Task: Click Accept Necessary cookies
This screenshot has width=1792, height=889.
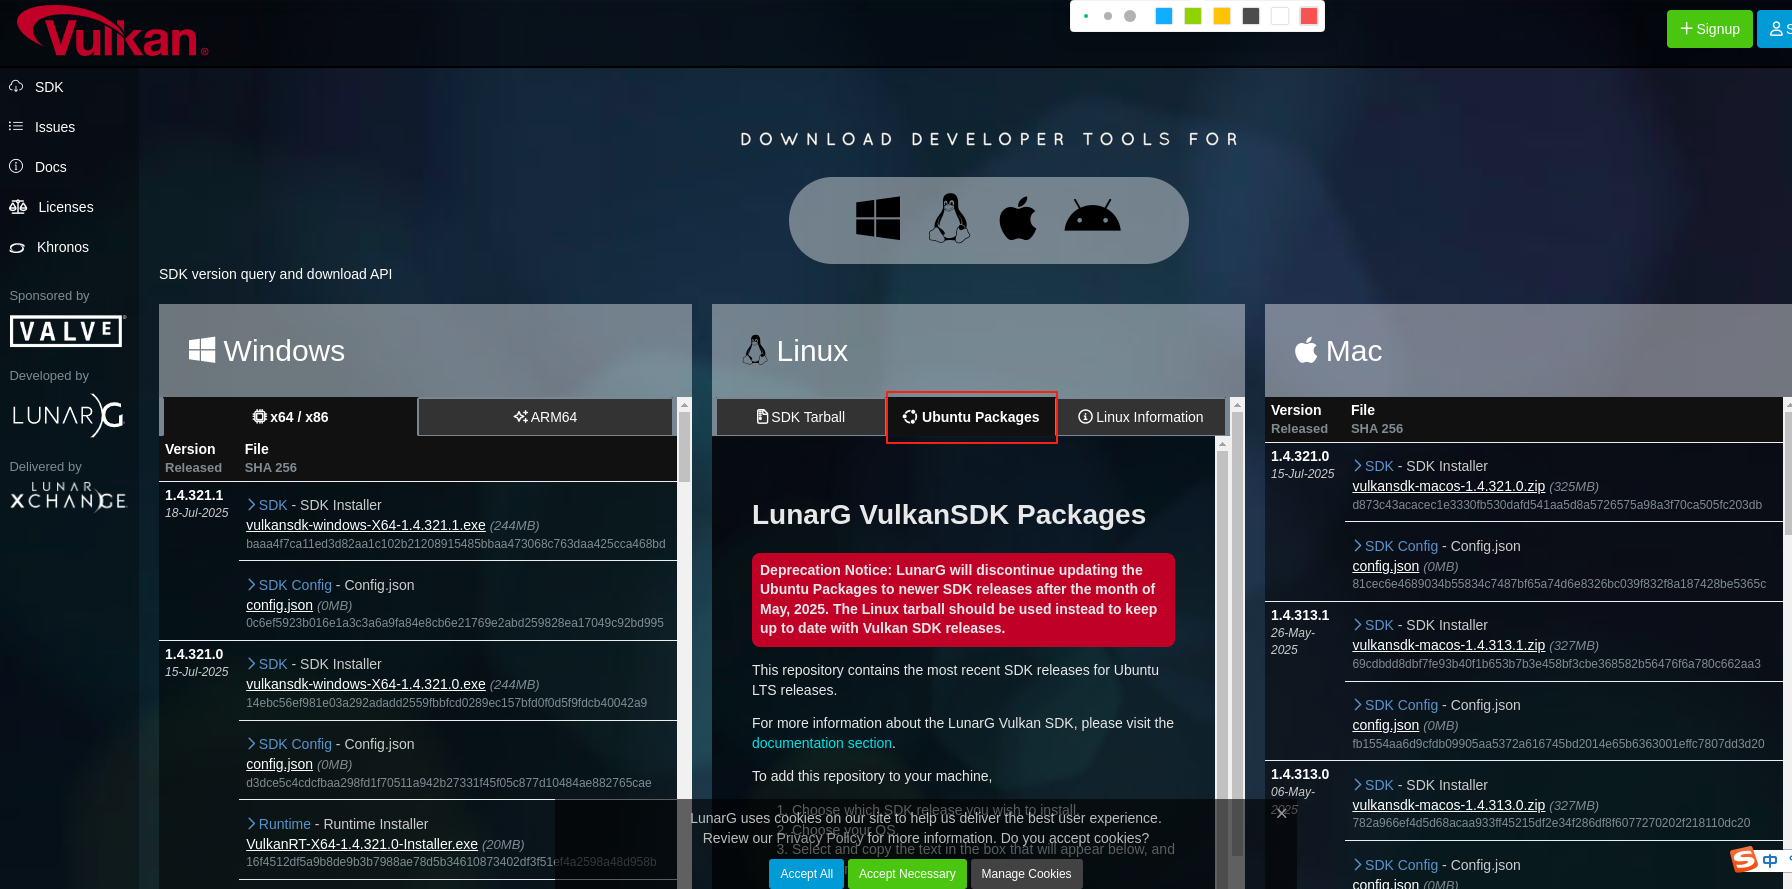Action: [907, 874]
